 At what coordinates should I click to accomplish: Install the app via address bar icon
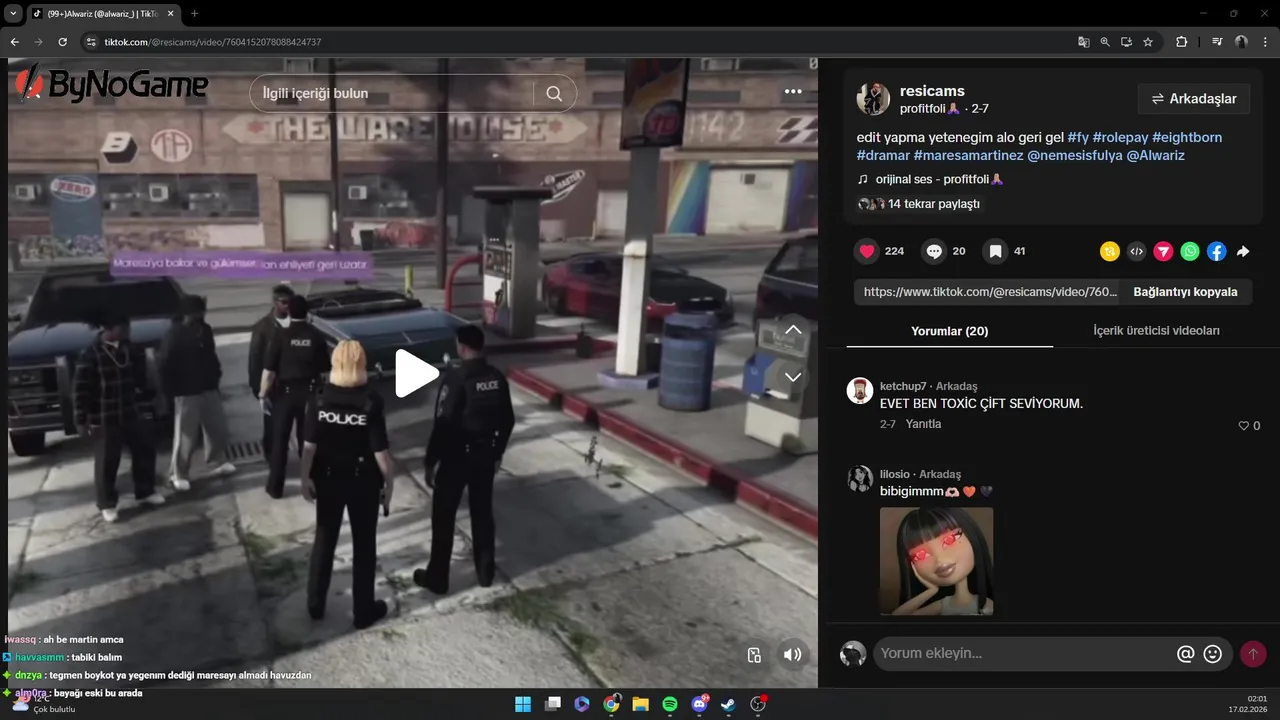[x=1126, y=42]
